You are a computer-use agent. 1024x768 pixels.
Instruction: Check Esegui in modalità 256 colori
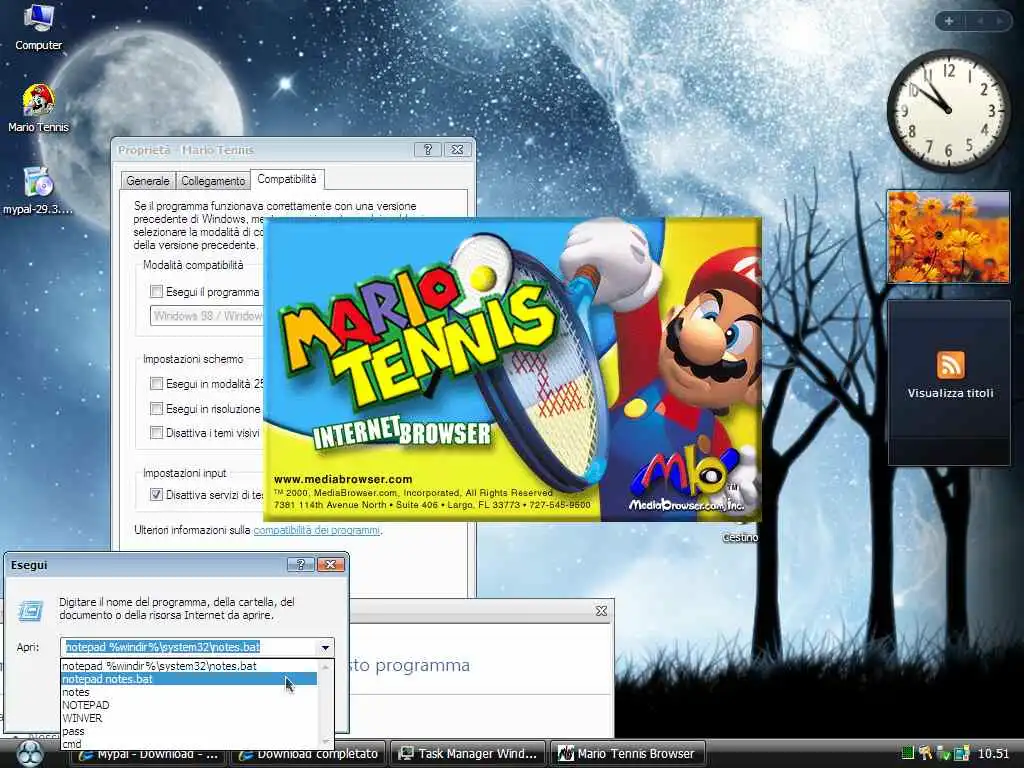point(157,383)
